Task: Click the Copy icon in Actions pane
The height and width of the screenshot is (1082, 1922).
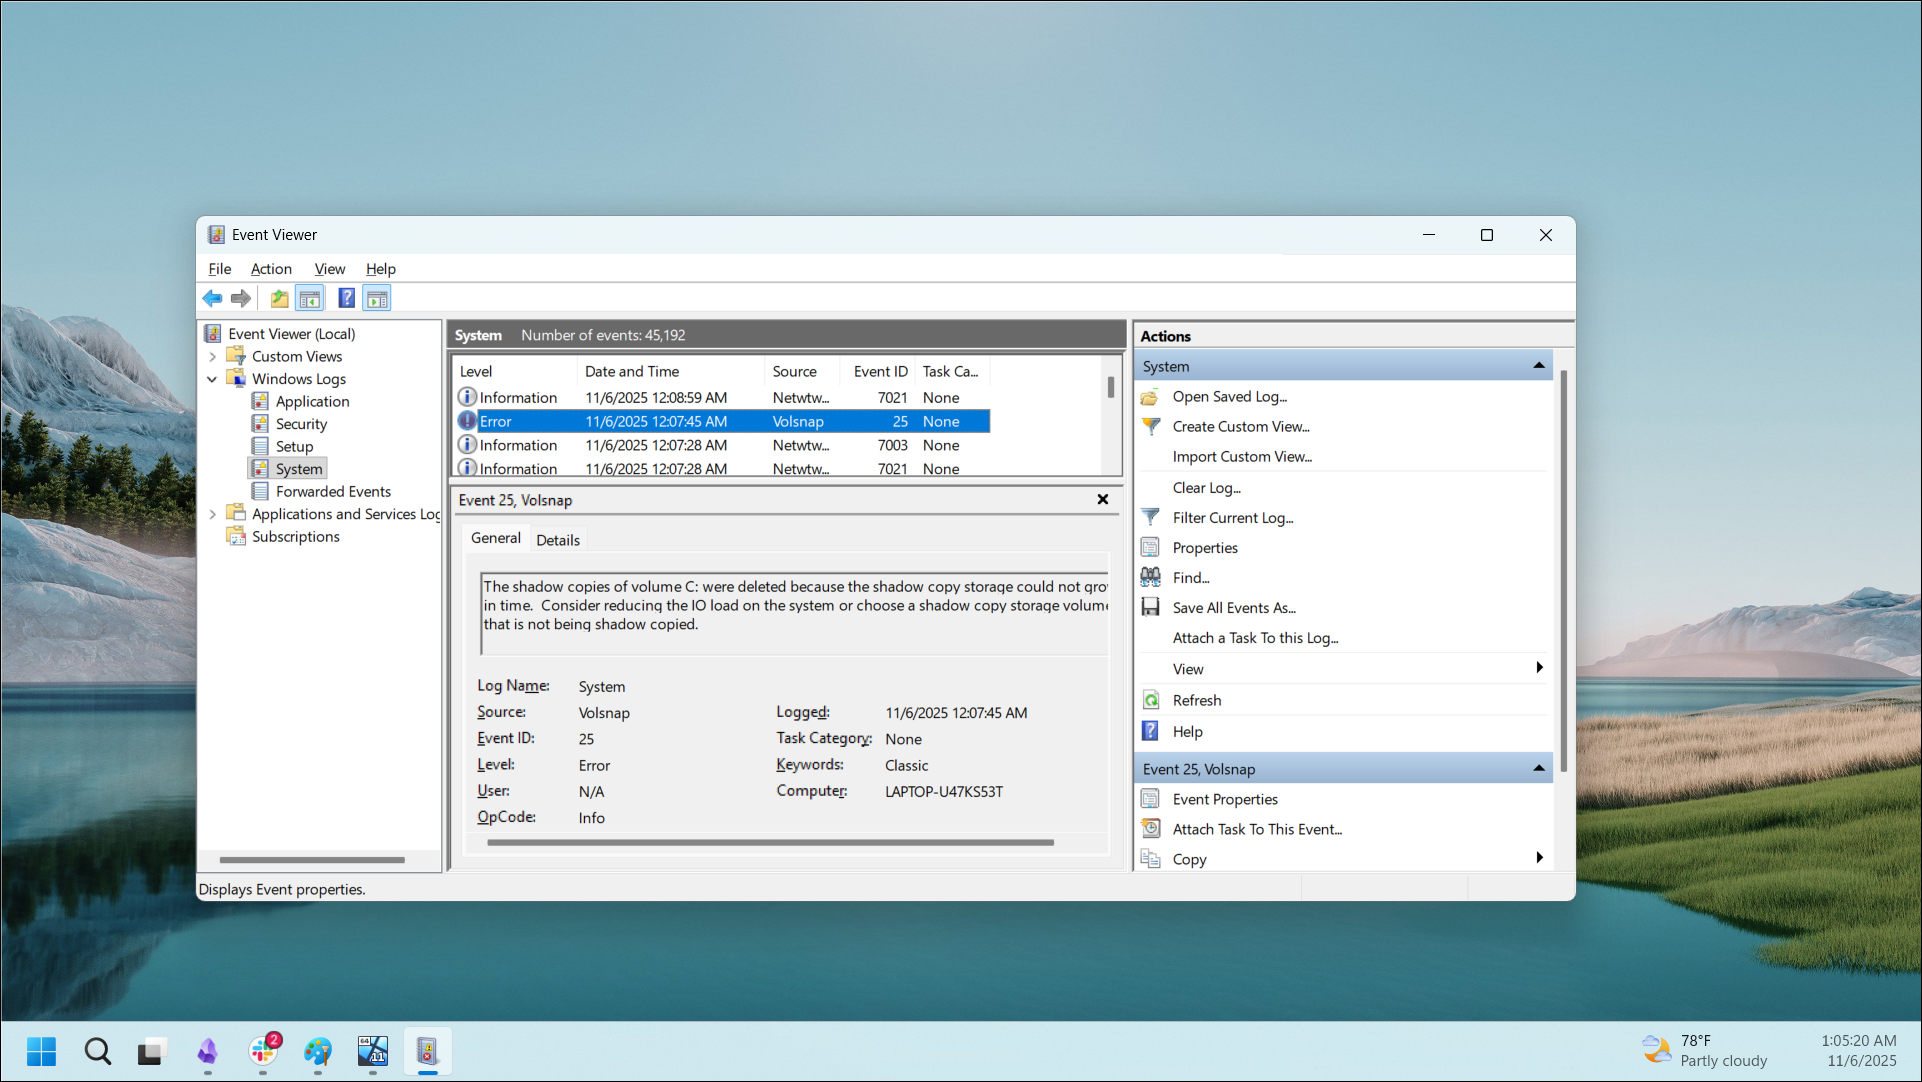Action: click(x=1151, y=860)
